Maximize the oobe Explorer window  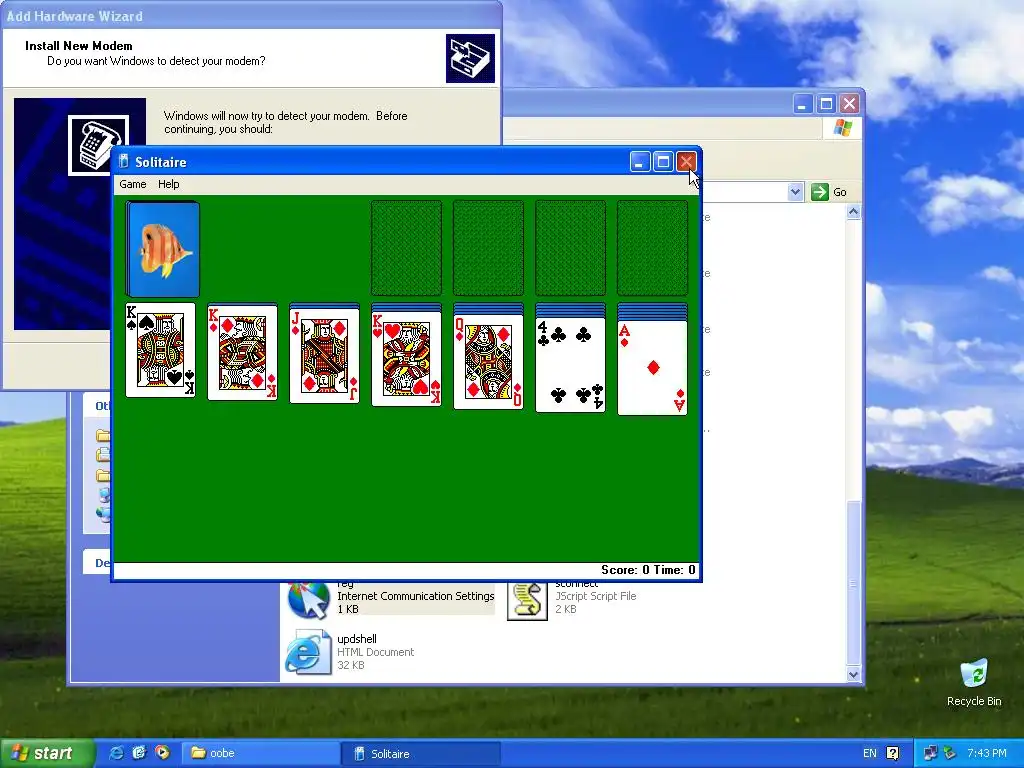click(826, 104)
